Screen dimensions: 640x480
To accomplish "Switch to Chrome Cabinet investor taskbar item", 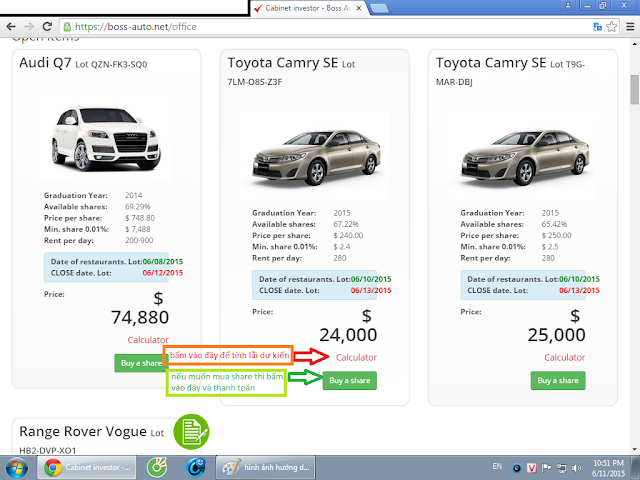I will pos(87,468).
